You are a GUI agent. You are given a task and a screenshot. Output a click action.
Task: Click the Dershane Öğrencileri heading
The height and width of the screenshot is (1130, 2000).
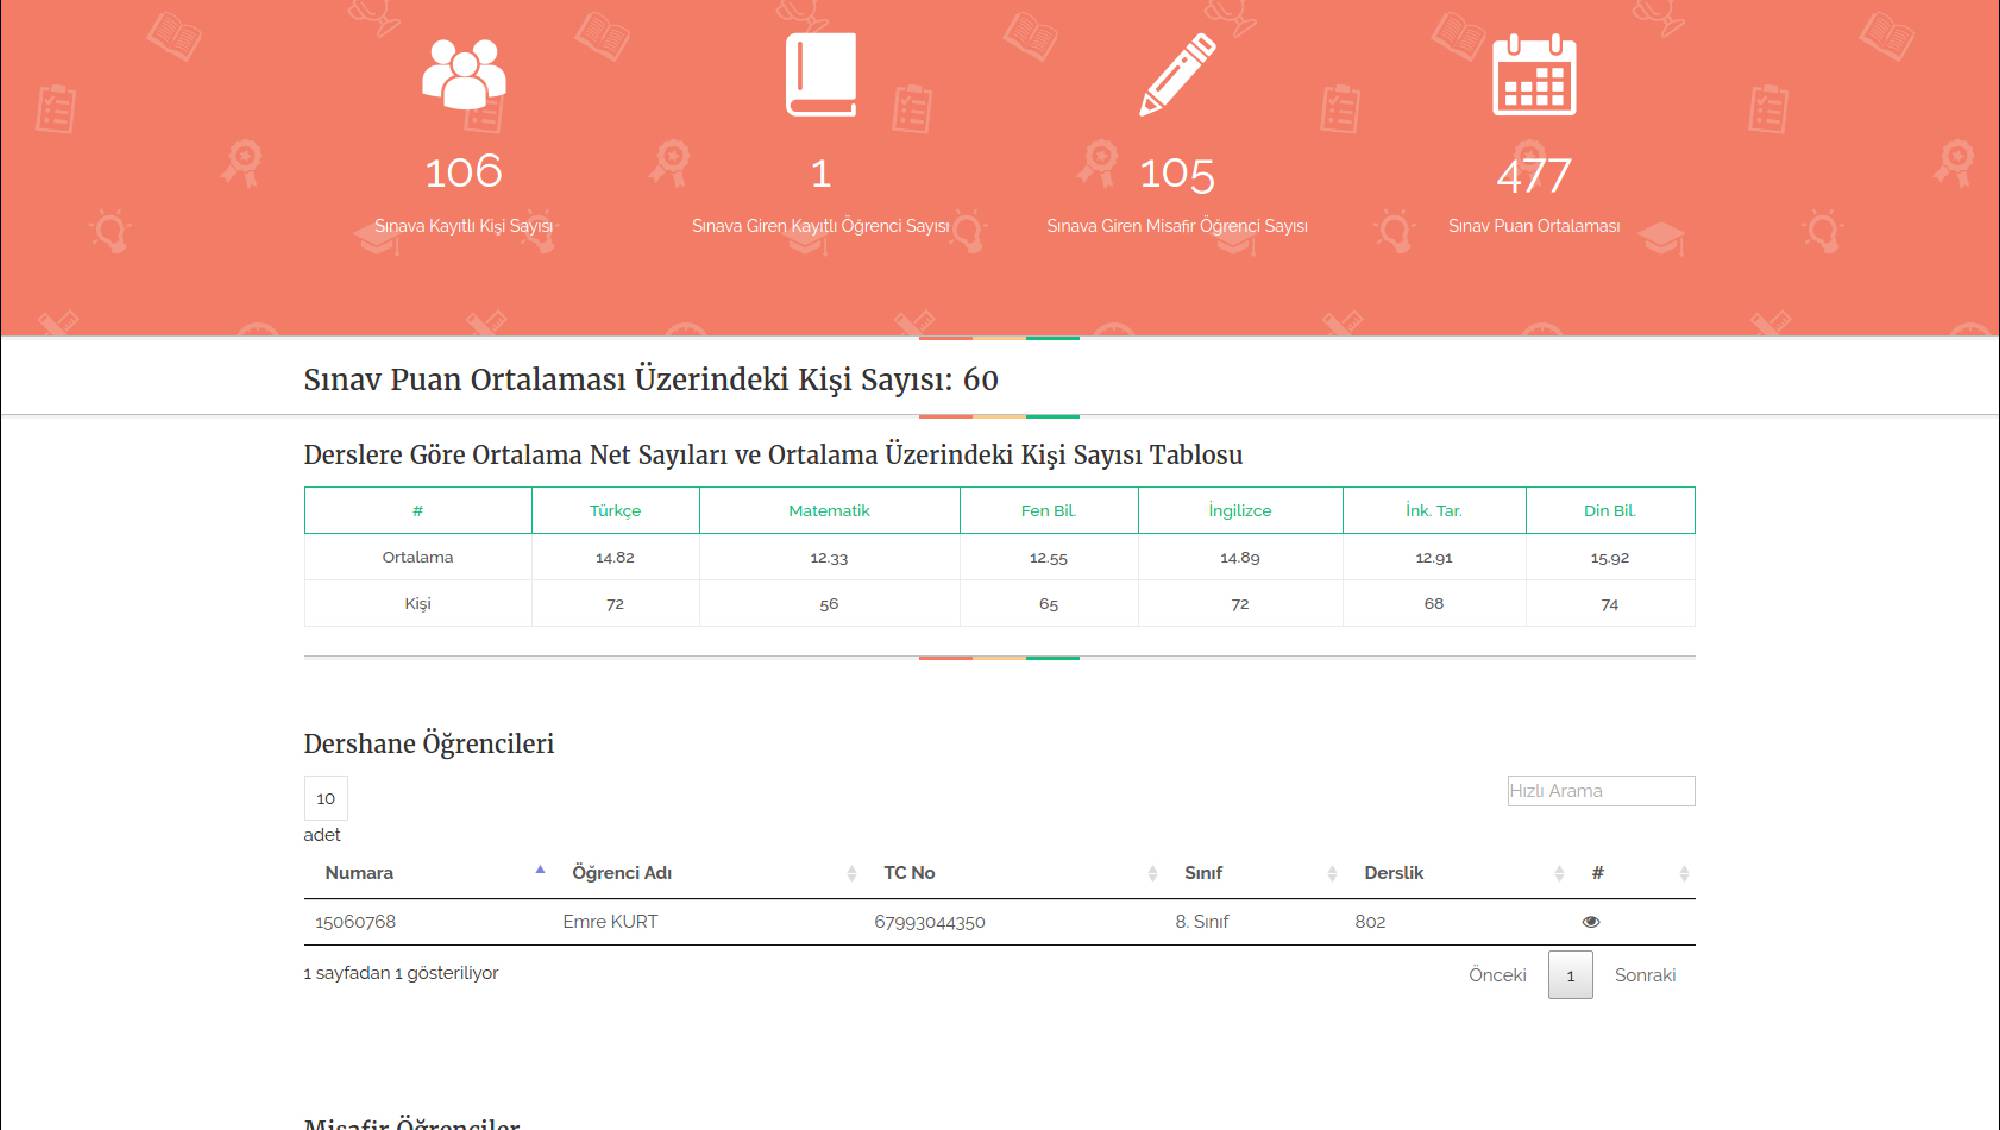click(x=428, y=744)
